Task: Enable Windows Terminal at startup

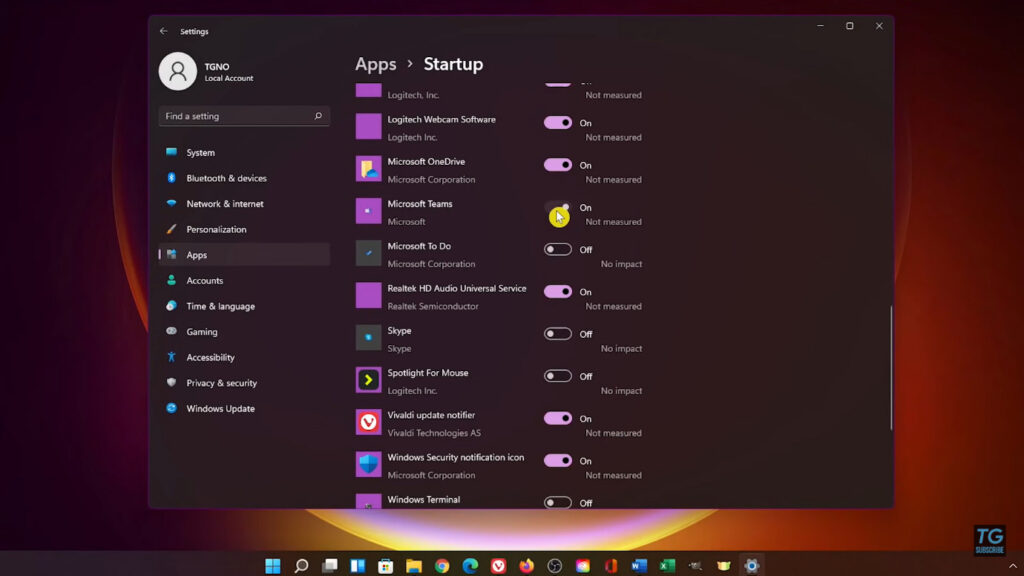Action: [x=558, y=502]
